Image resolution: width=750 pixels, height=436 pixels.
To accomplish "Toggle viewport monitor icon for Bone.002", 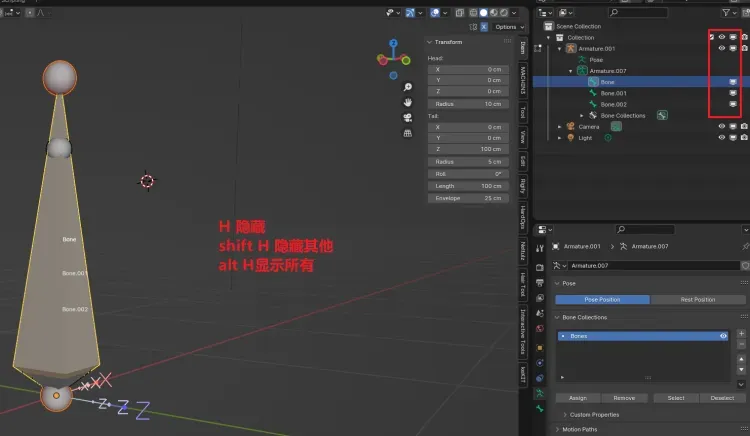I will (x=733, y=104).
